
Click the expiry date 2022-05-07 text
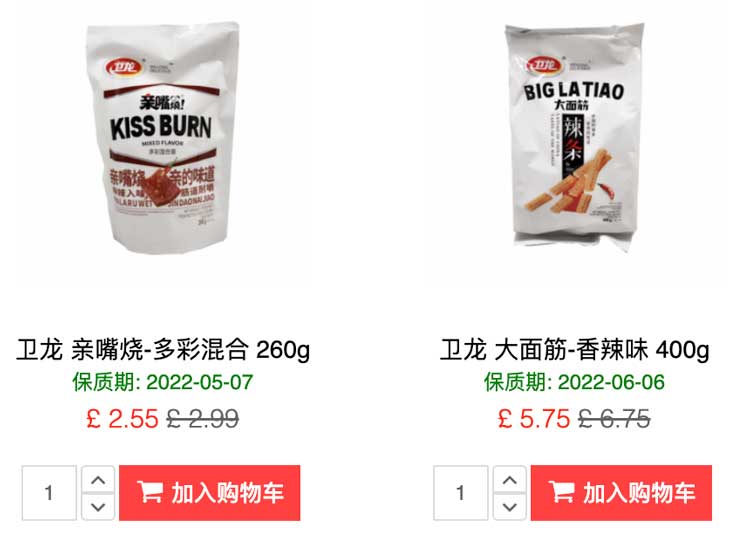click(199, 382)
